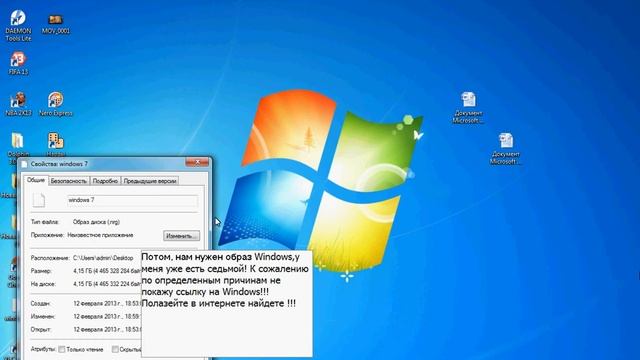Click the Открыт date value
This screenshot has height=360, width=640.
107,330
